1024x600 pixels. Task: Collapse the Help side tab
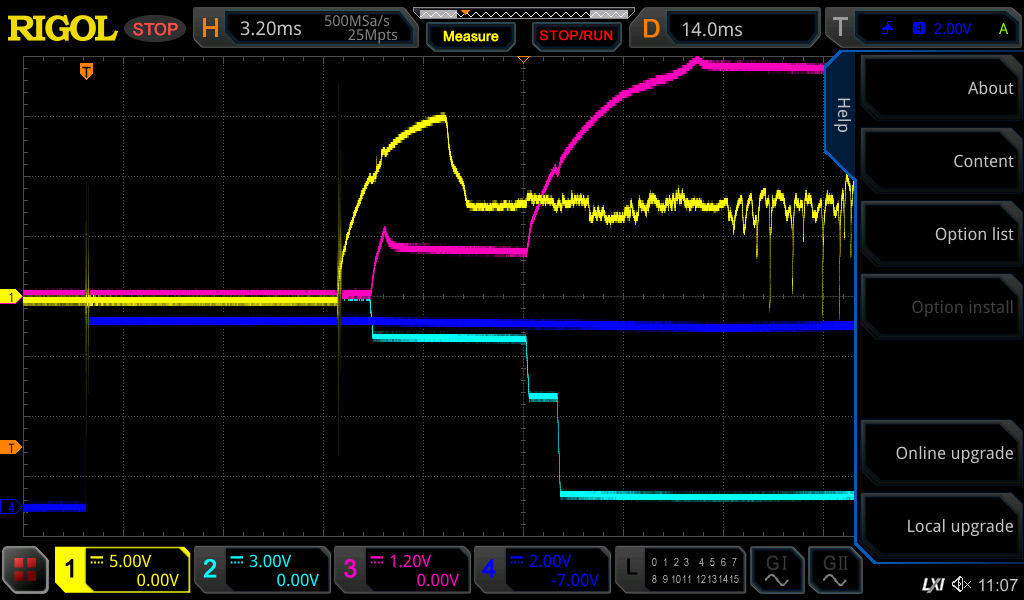(x=842, y=113)
